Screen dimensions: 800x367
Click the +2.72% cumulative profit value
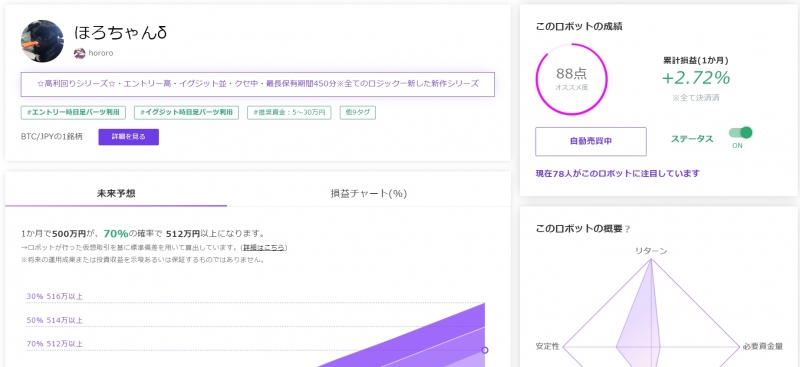point(696,78)
